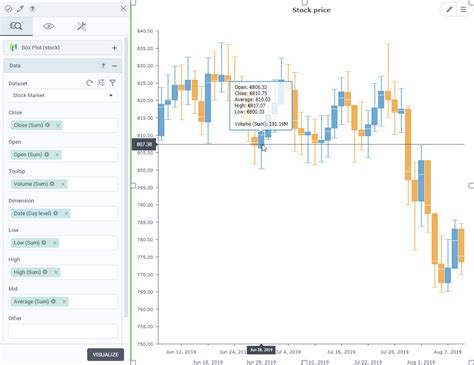Click the question mark icon in panel header
Viewport: 474px width, 365px height.
click(32, 9)
